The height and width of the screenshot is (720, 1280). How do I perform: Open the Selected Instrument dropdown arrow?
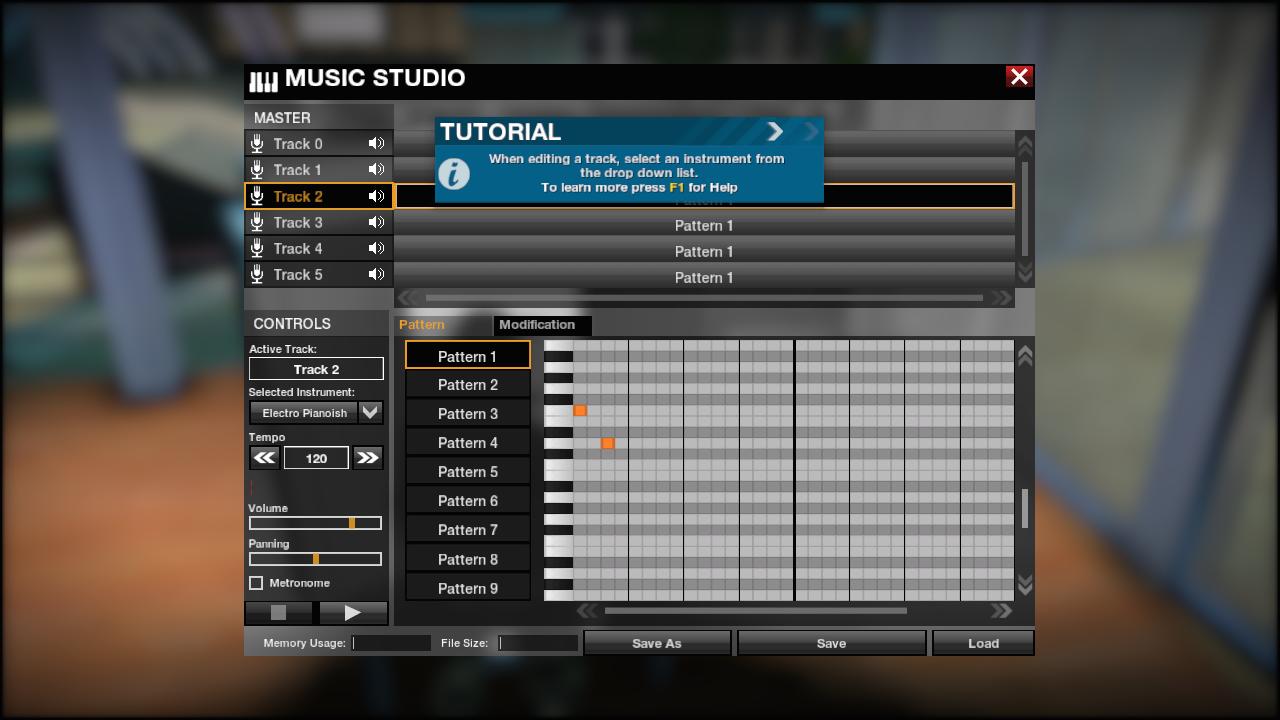(x=371, y=412)
